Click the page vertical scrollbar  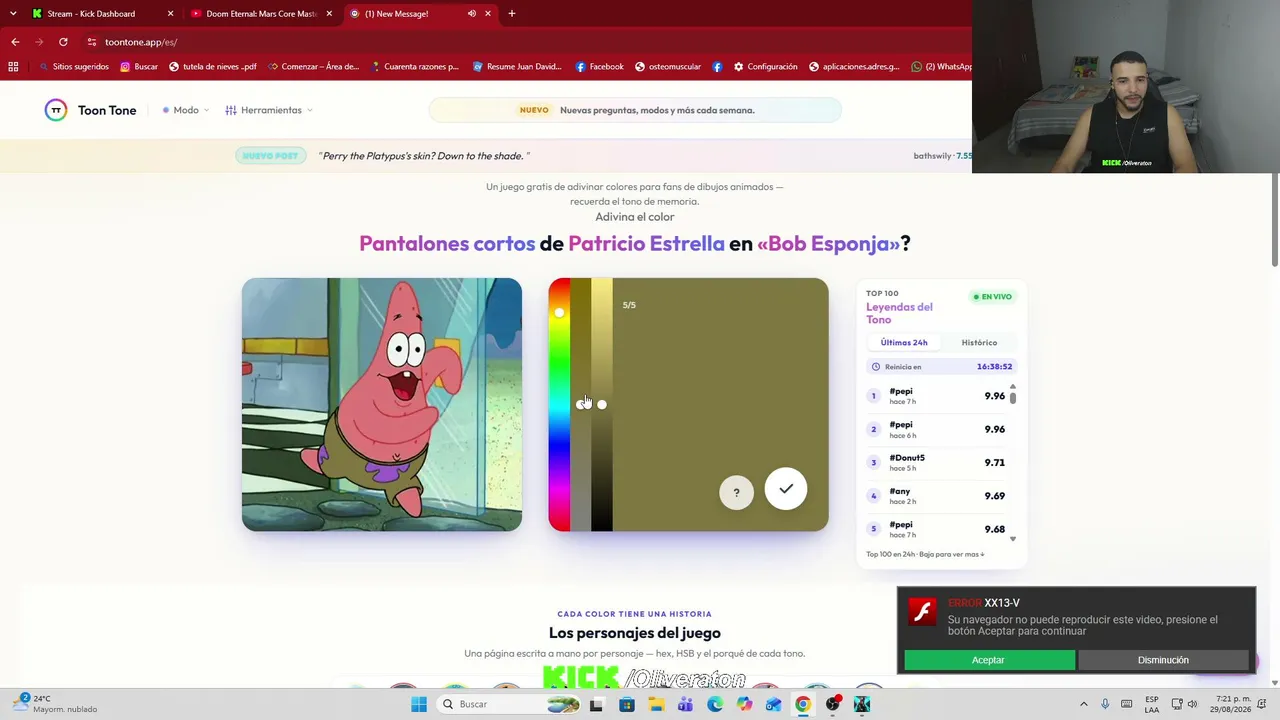(1274, 220)
